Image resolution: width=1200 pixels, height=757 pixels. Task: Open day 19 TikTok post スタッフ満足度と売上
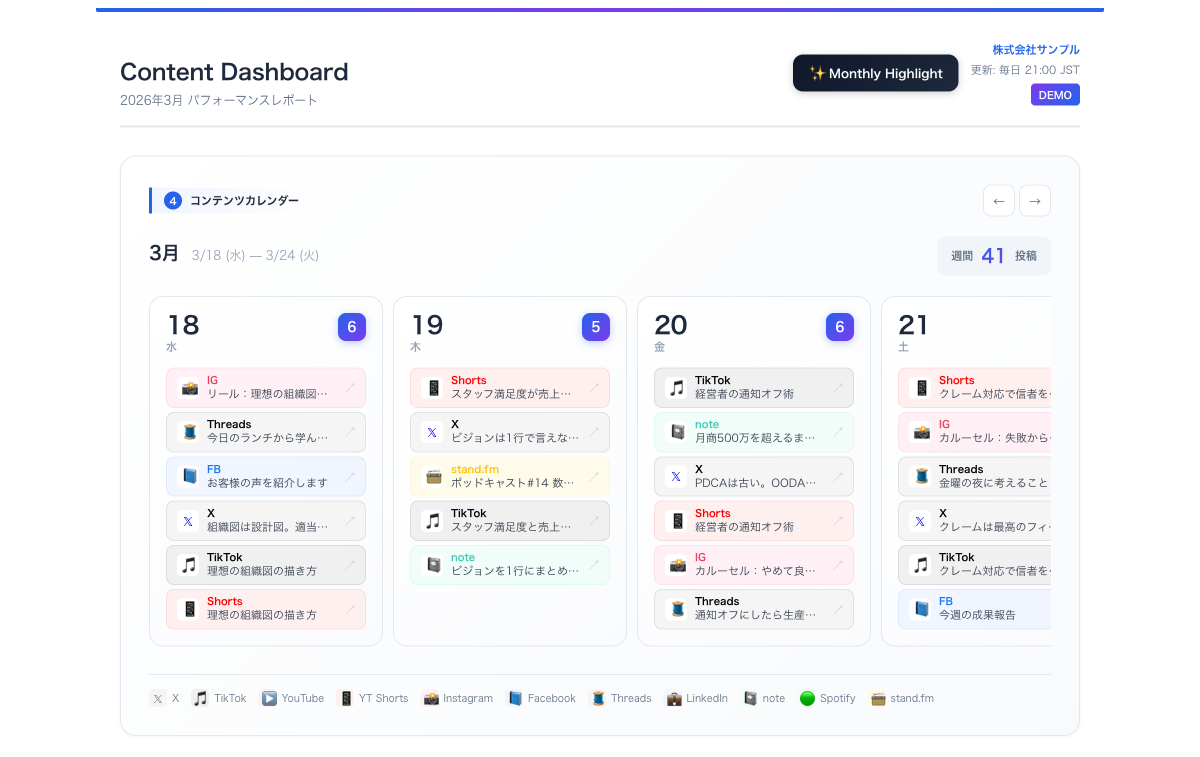pyautogui.click(x=510, y=521)
